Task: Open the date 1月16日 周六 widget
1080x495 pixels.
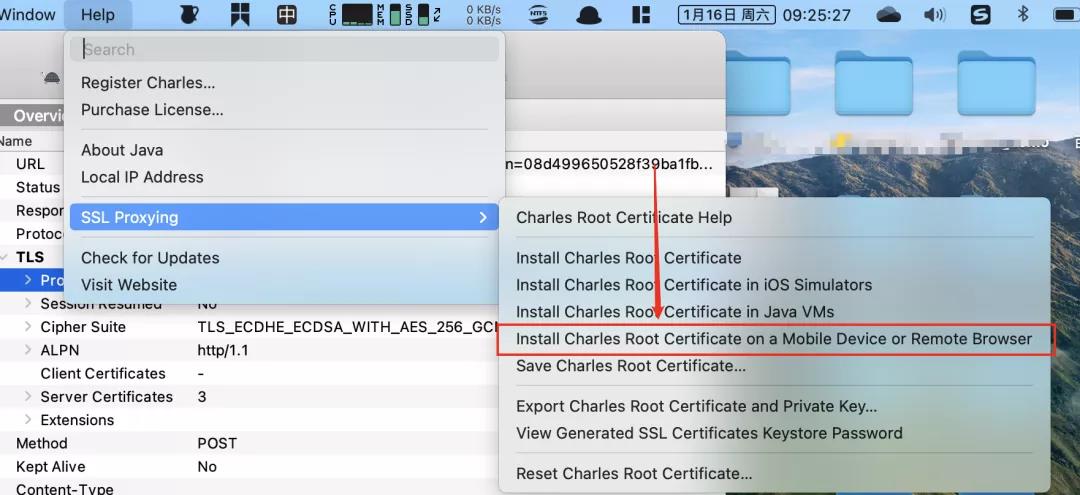Action: coord(727,14)
